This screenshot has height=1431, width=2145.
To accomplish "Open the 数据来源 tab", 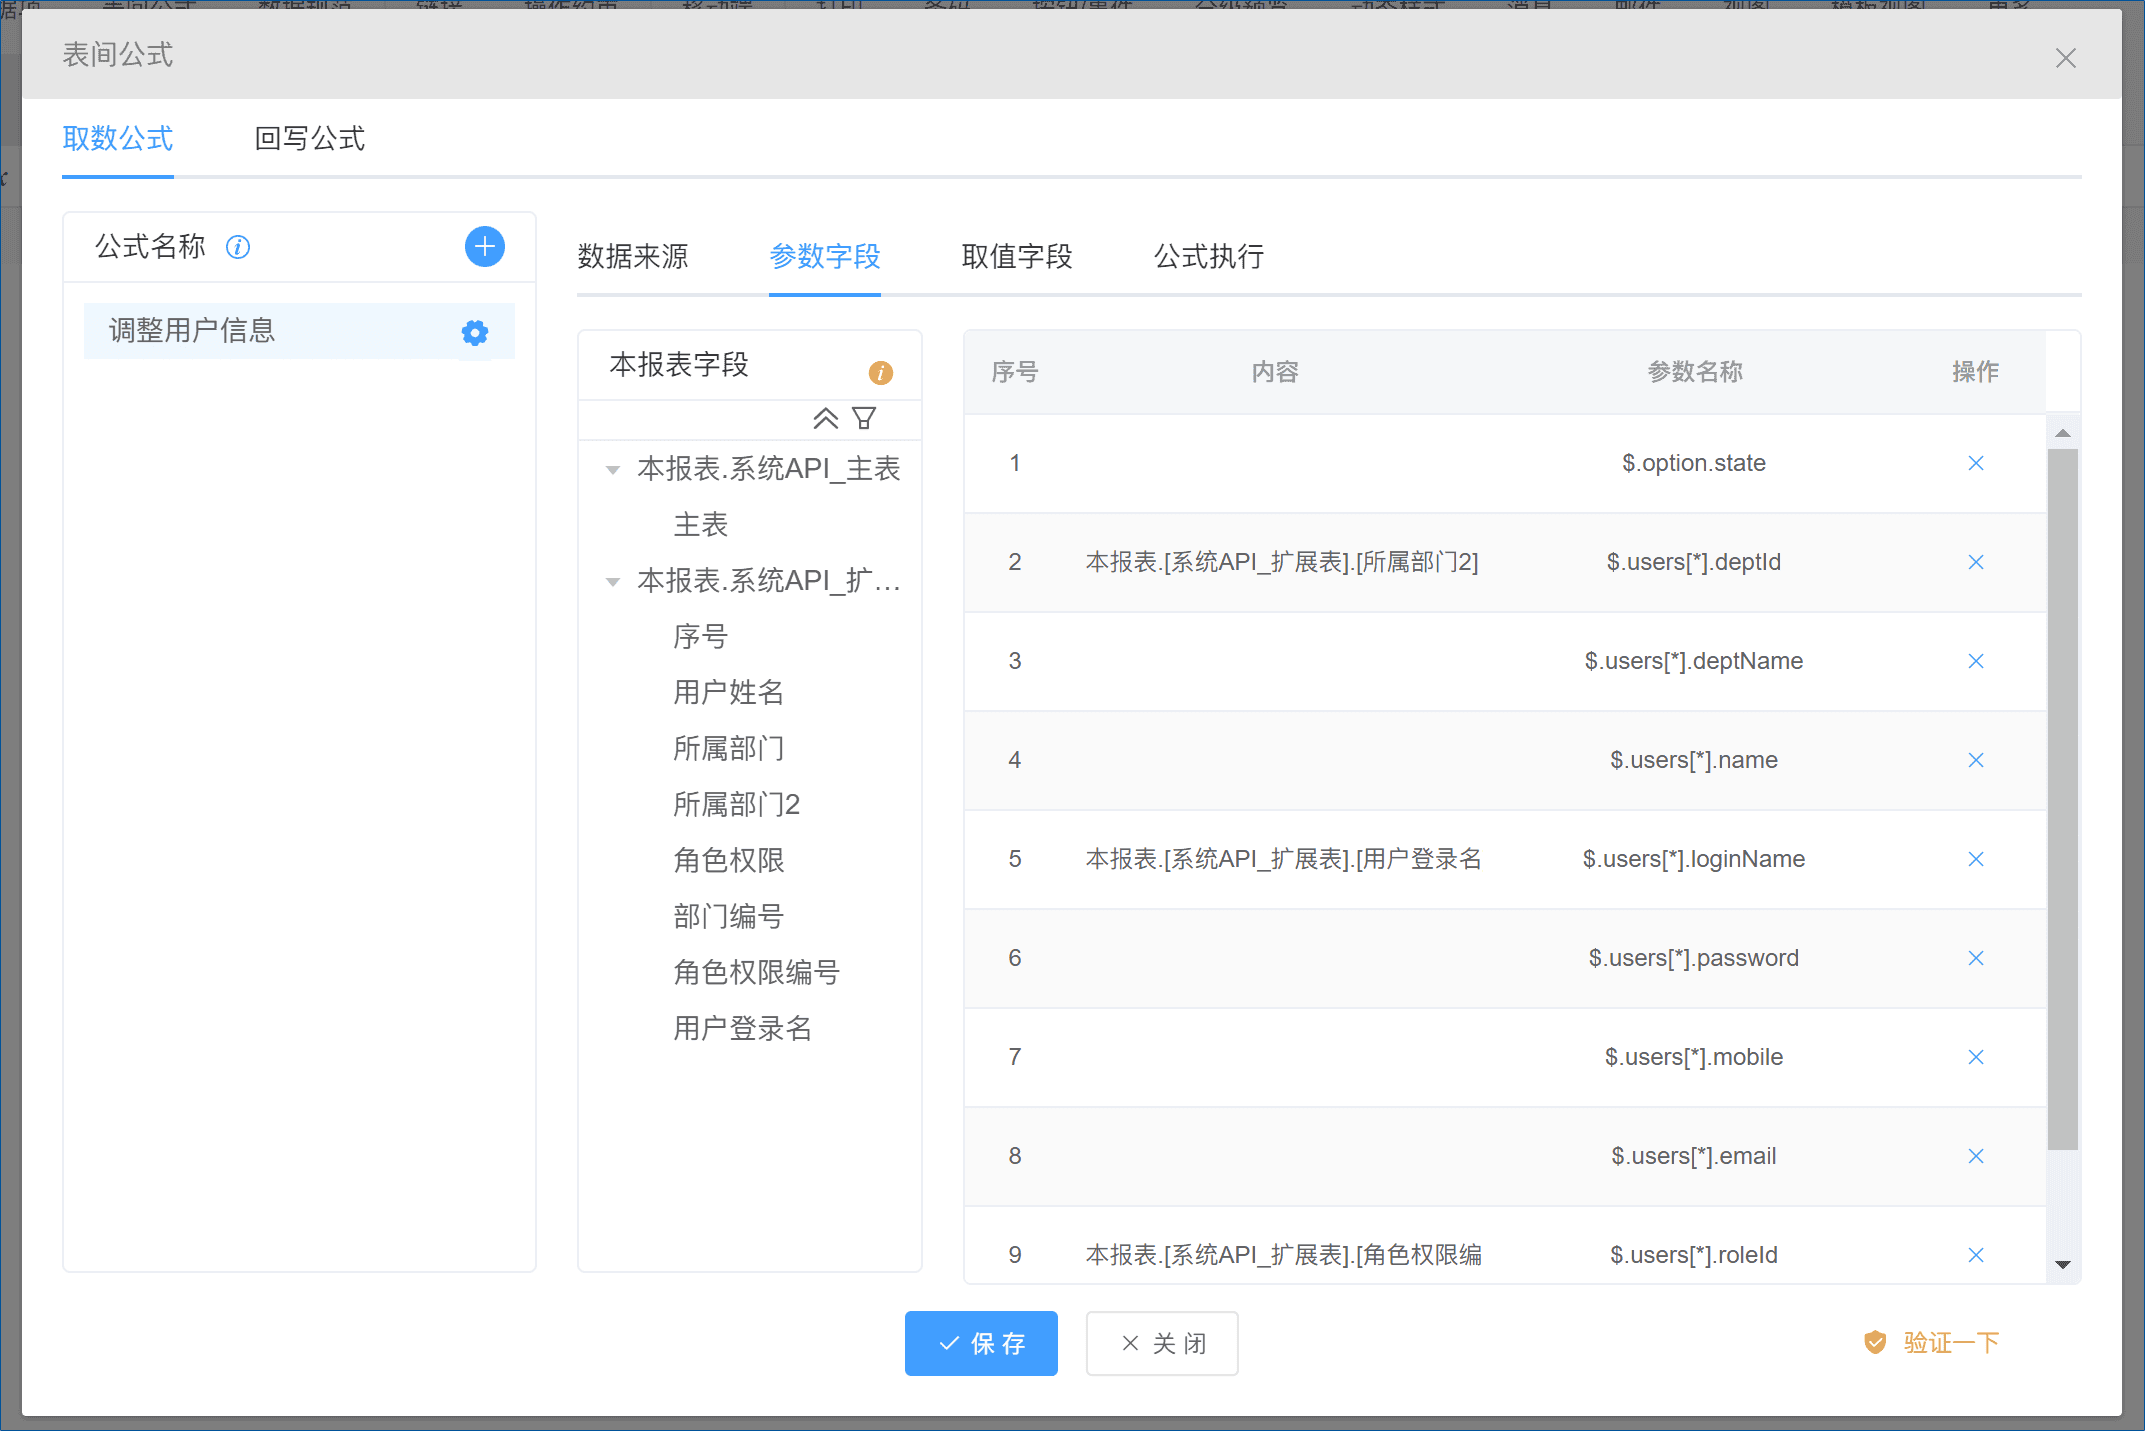I will coord(633,256).
